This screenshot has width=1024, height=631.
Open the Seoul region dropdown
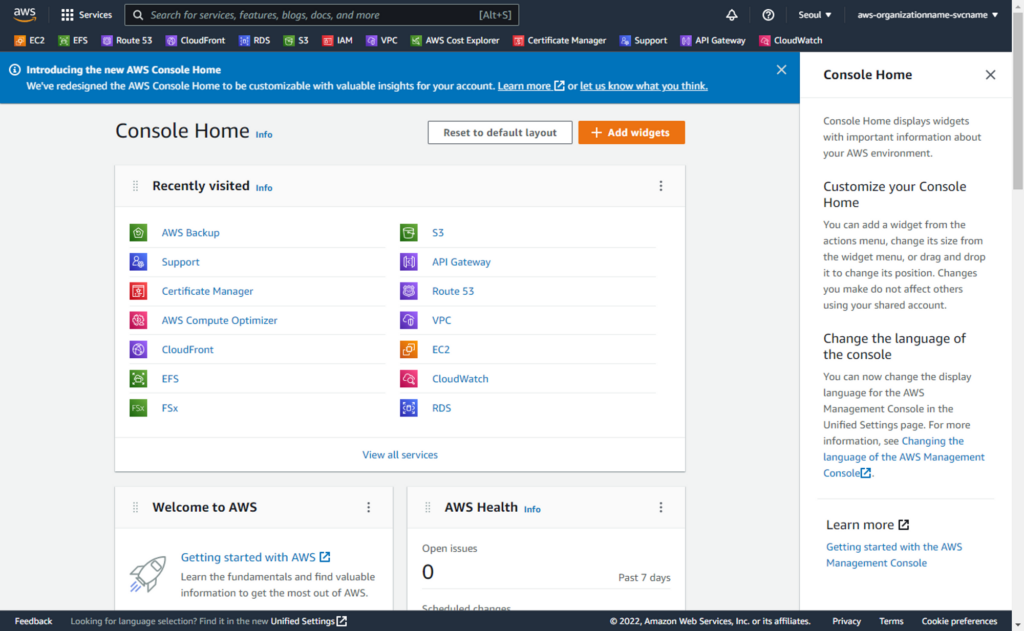(814, 14)
